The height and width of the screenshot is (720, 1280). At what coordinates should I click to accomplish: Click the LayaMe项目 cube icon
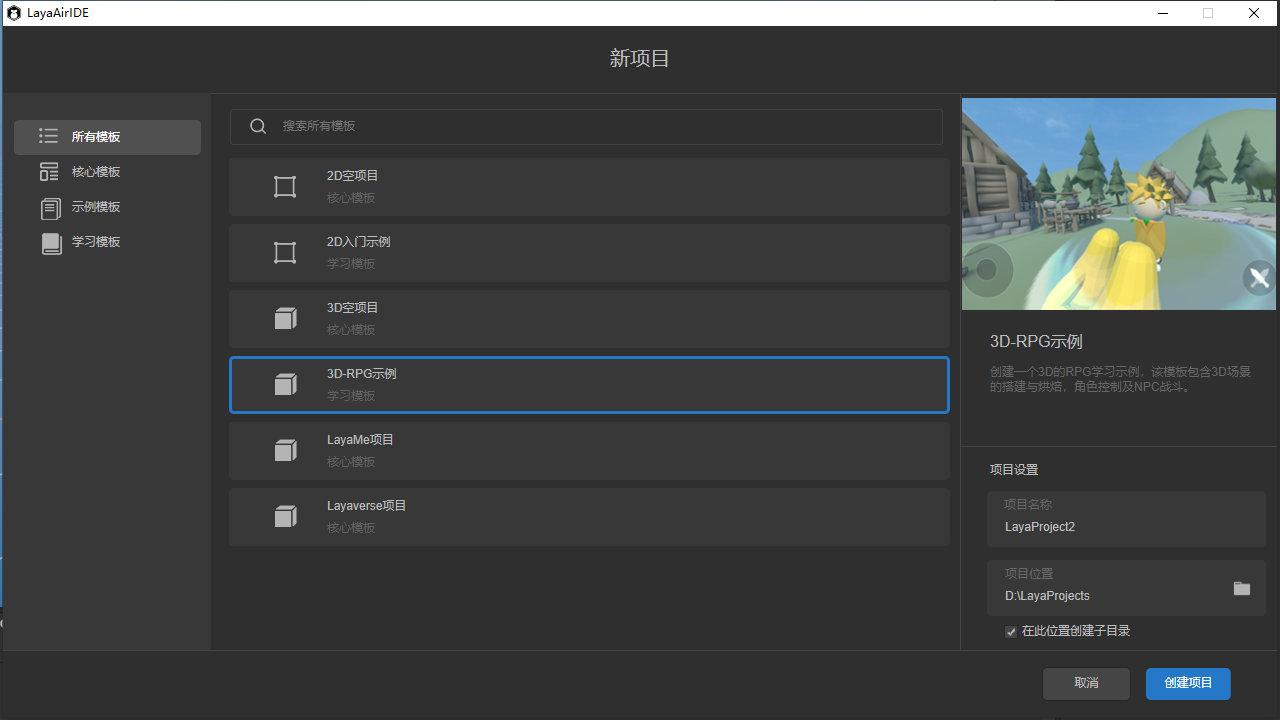point(285,451)
